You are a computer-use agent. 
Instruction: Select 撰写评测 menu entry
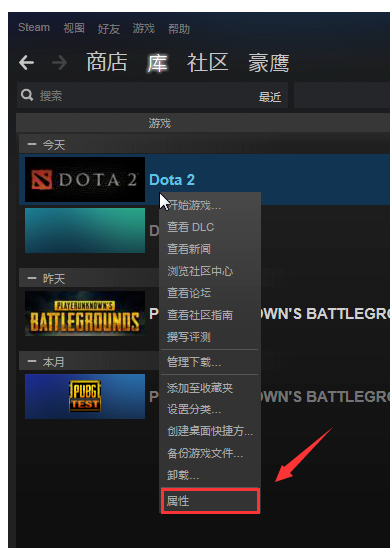210,337
